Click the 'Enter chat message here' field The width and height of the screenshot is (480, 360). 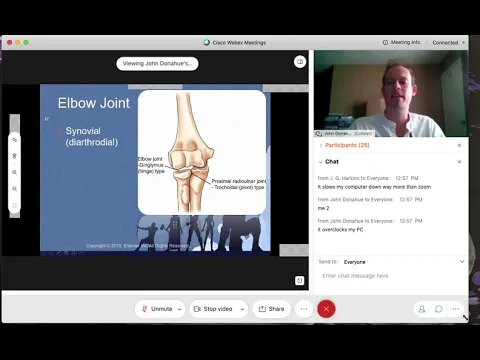tap(391, 276)
